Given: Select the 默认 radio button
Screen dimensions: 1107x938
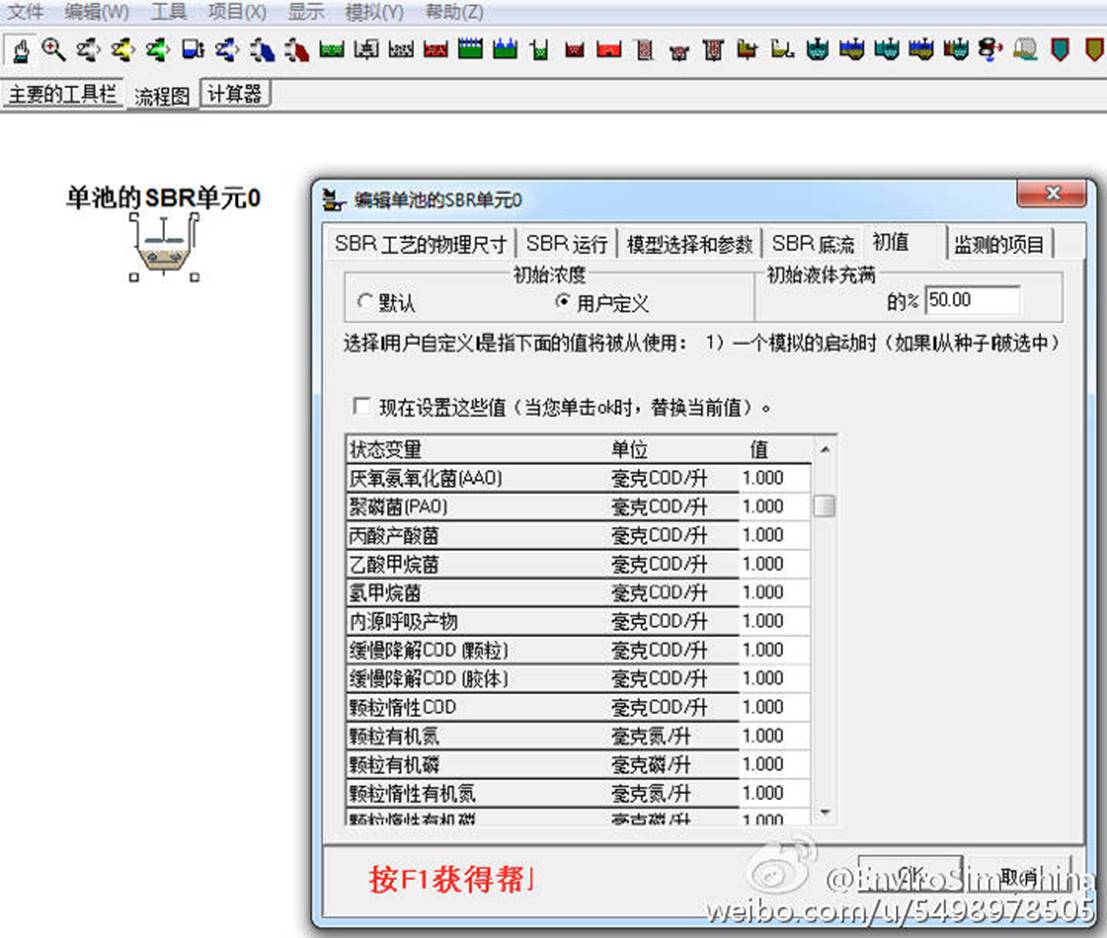Looking at the screenshot, I should [x=365, y=301].
